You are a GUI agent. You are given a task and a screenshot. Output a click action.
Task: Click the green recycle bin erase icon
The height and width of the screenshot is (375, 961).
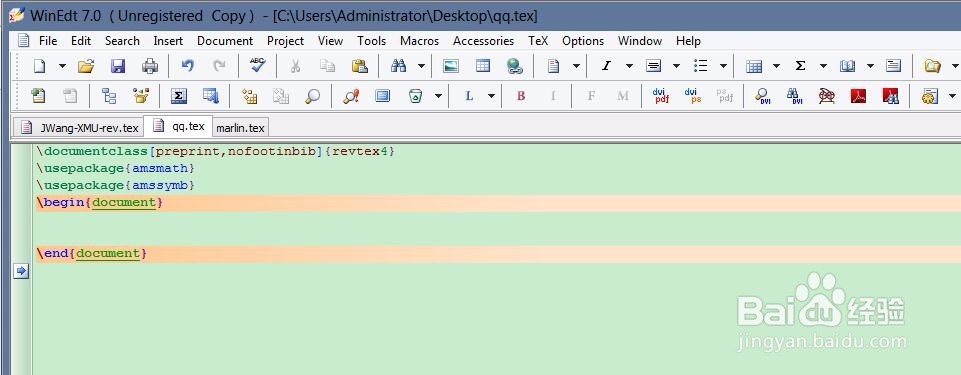(x=416, y=96)
